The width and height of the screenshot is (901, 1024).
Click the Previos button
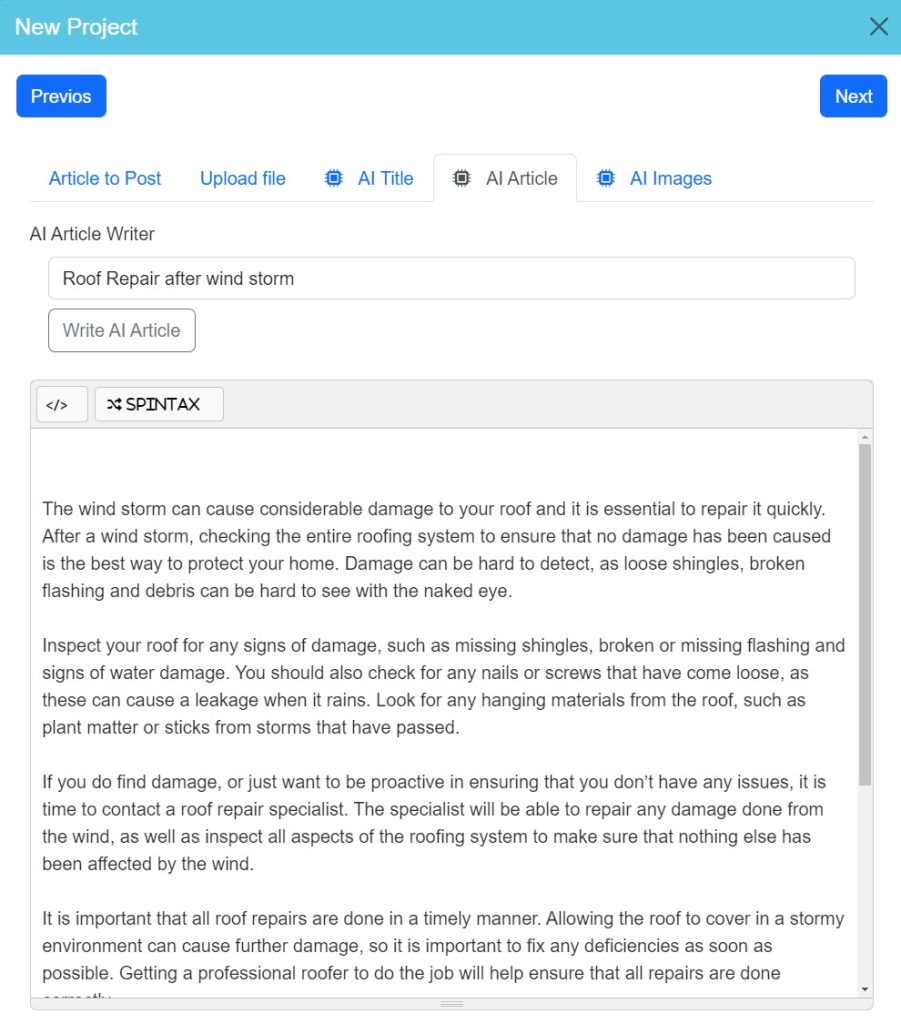pos(61,96)
